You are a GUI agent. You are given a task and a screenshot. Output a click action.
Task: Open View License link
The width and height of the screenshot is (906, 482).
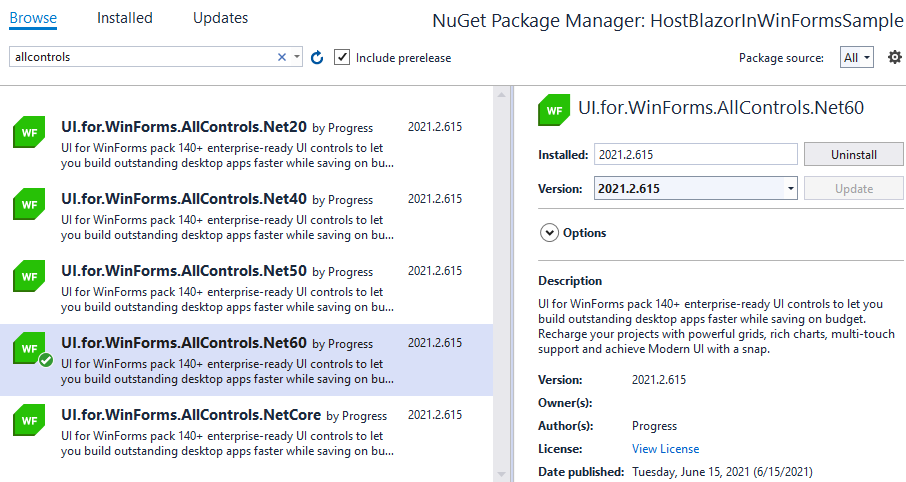(x=665, y=448)
